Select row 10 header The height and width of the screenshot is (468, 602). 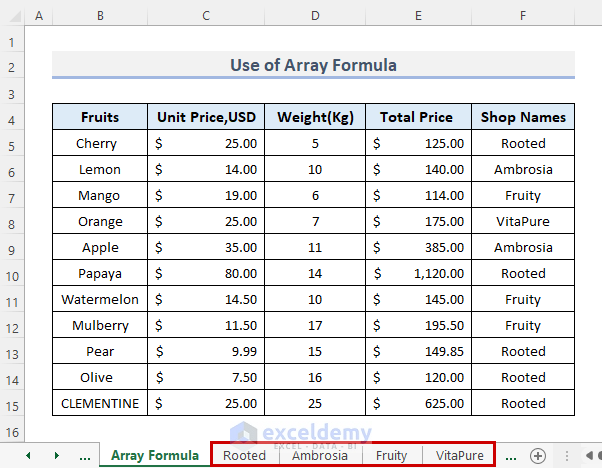pyautogui.click(x=12, y=274)
